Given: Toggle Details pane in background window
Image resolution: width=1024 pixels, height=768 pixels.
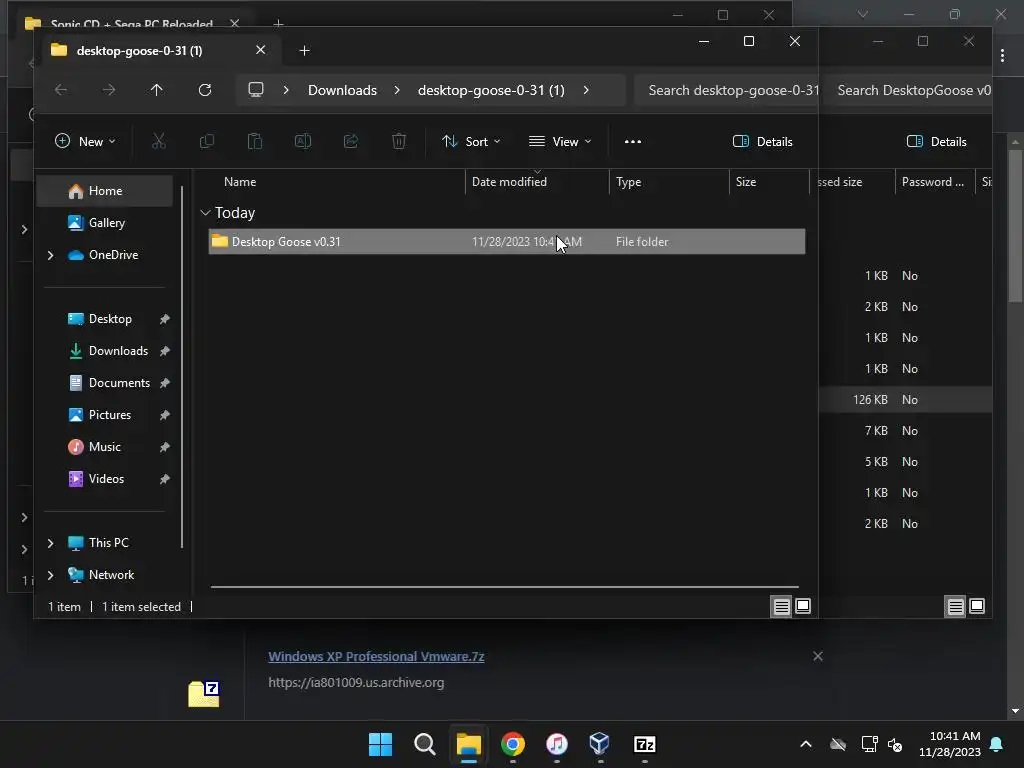Looking at the screenshot, I should (936, 142).
